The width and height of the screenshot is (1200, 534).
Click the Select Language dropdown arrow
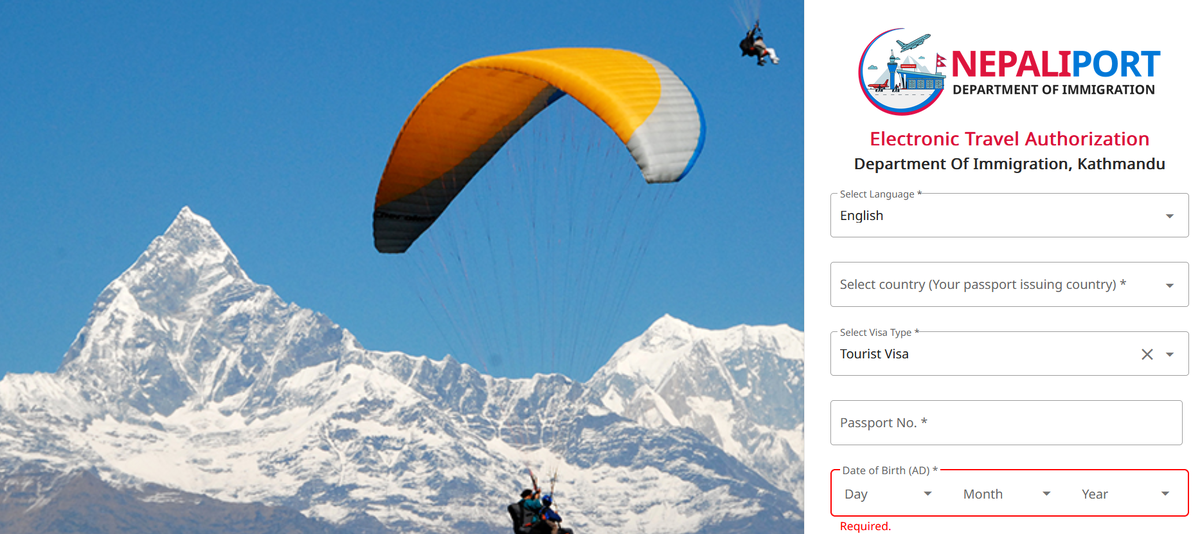[x=1170, y=216]
